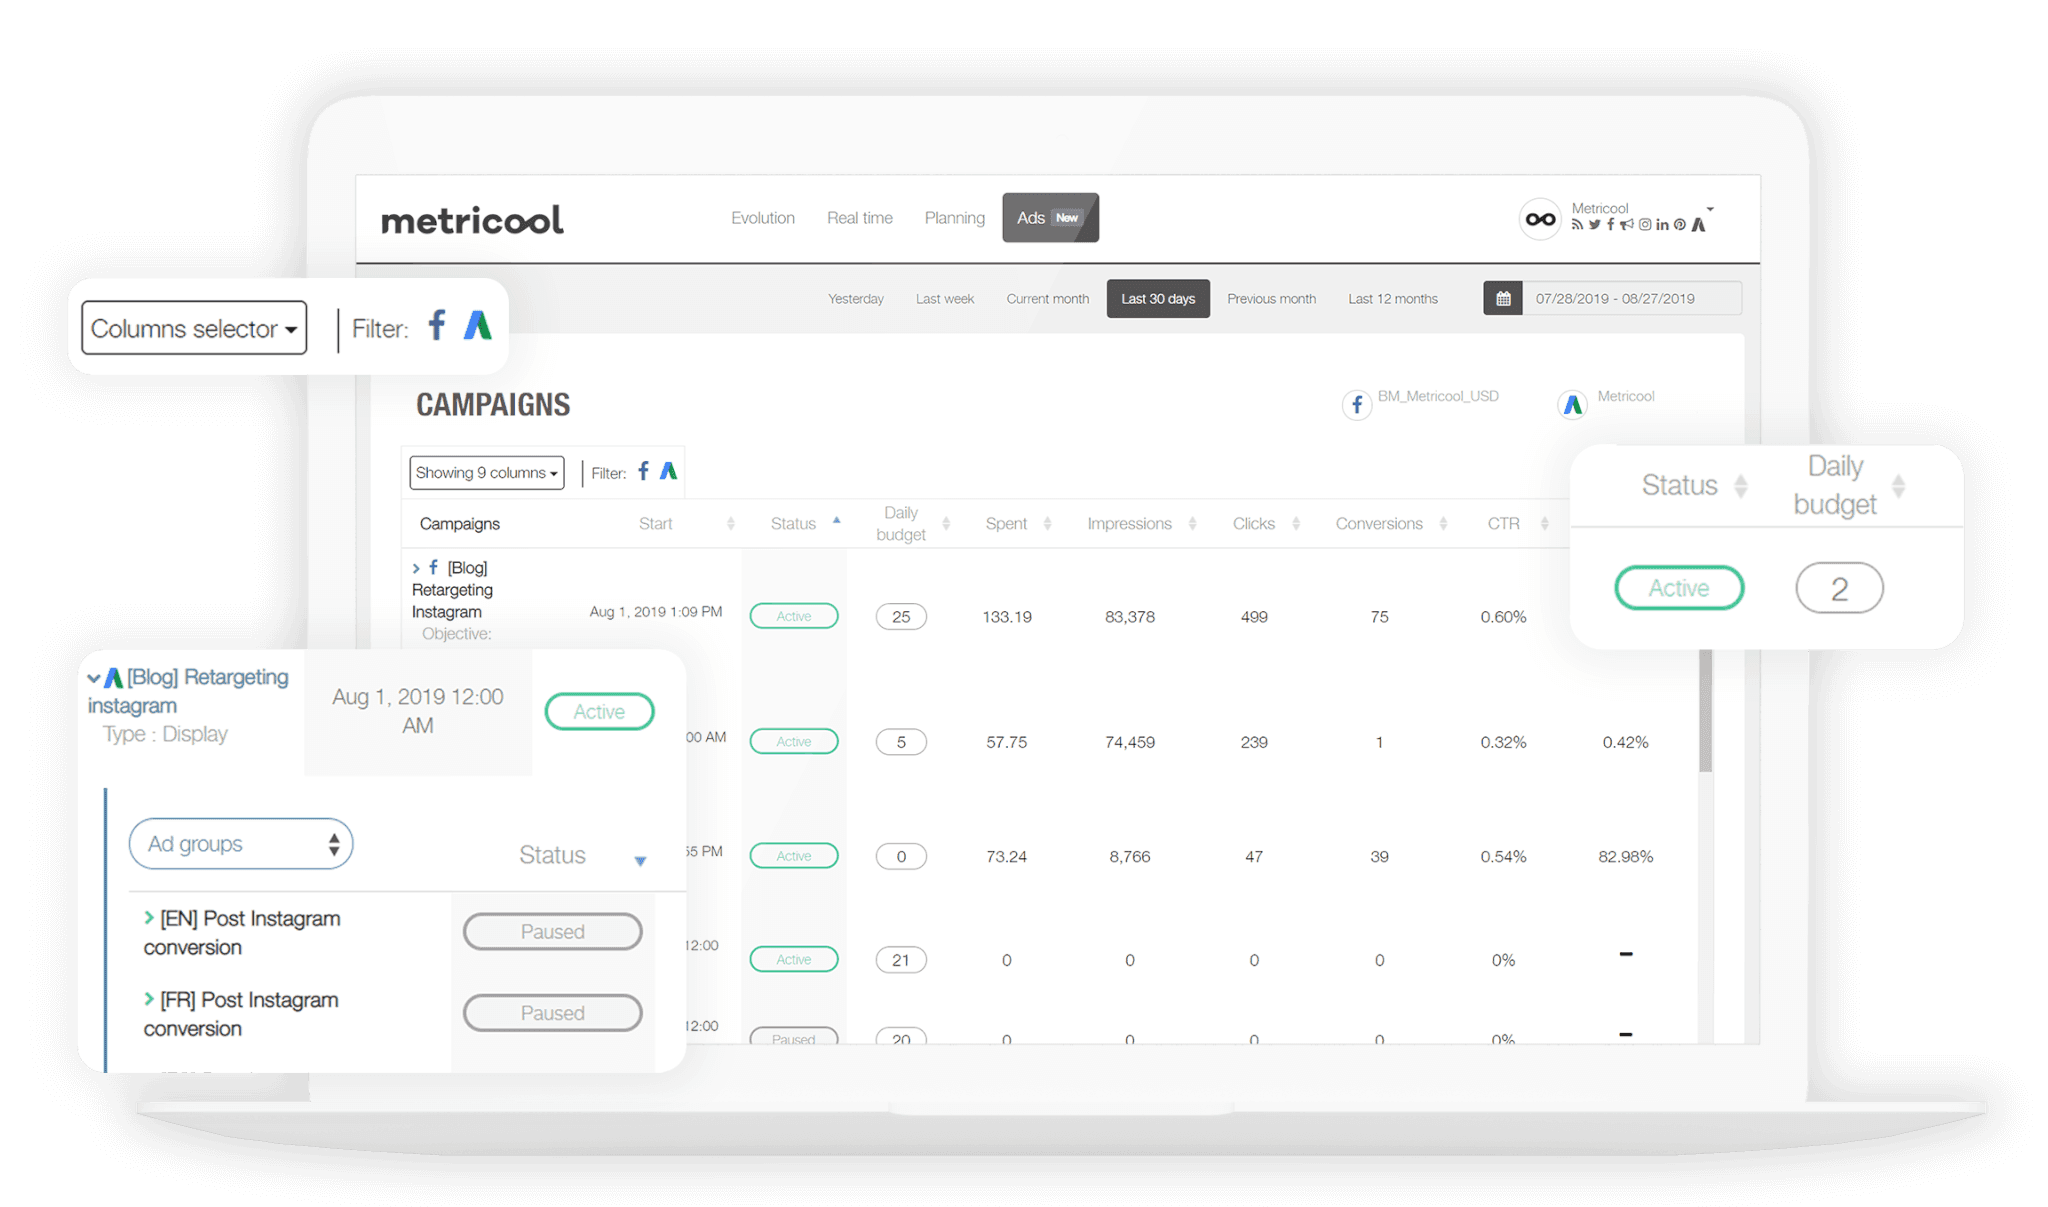Viewport: 2048px width, 1207px height.
Task: Collapse [Blog] Retargeting instagram Display campaign
Action: tap(93, 678)
